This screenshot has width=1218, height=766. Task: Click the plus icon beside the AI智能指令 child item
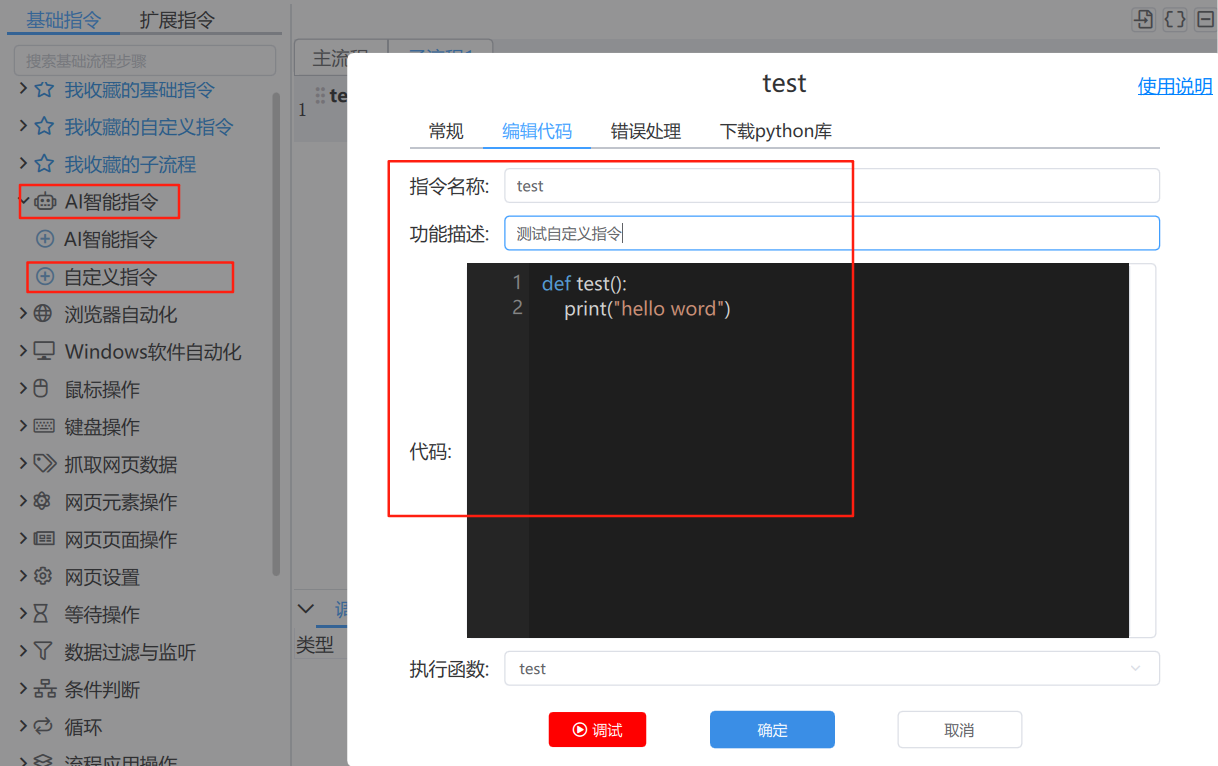pos(45,239)
